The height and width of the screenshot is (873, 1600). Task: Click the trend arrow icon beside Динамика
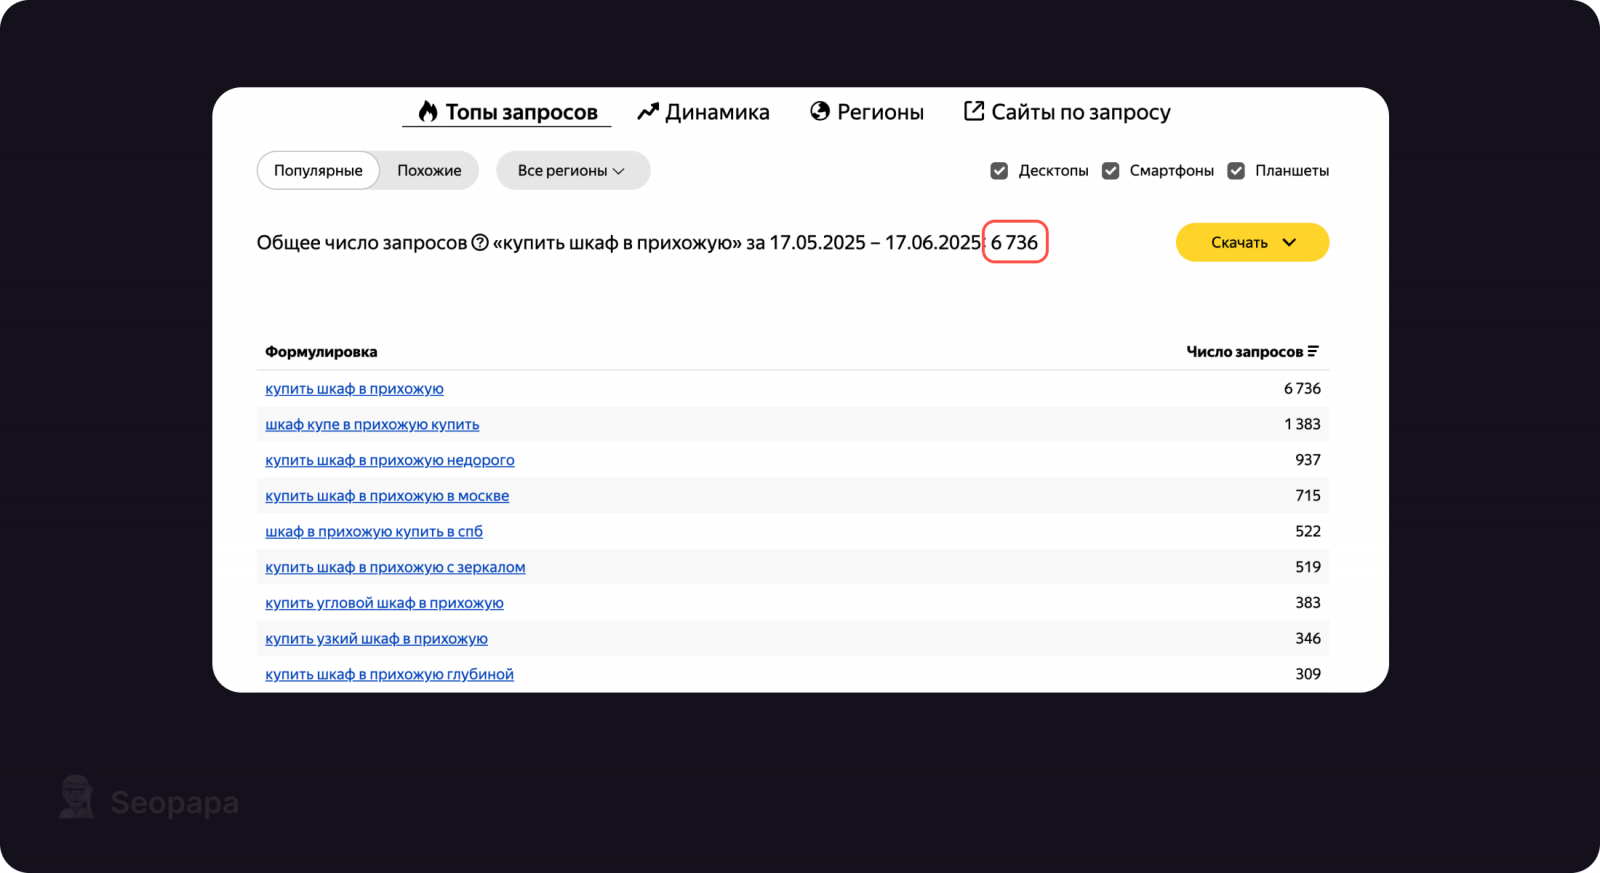(x=648, y=111)
